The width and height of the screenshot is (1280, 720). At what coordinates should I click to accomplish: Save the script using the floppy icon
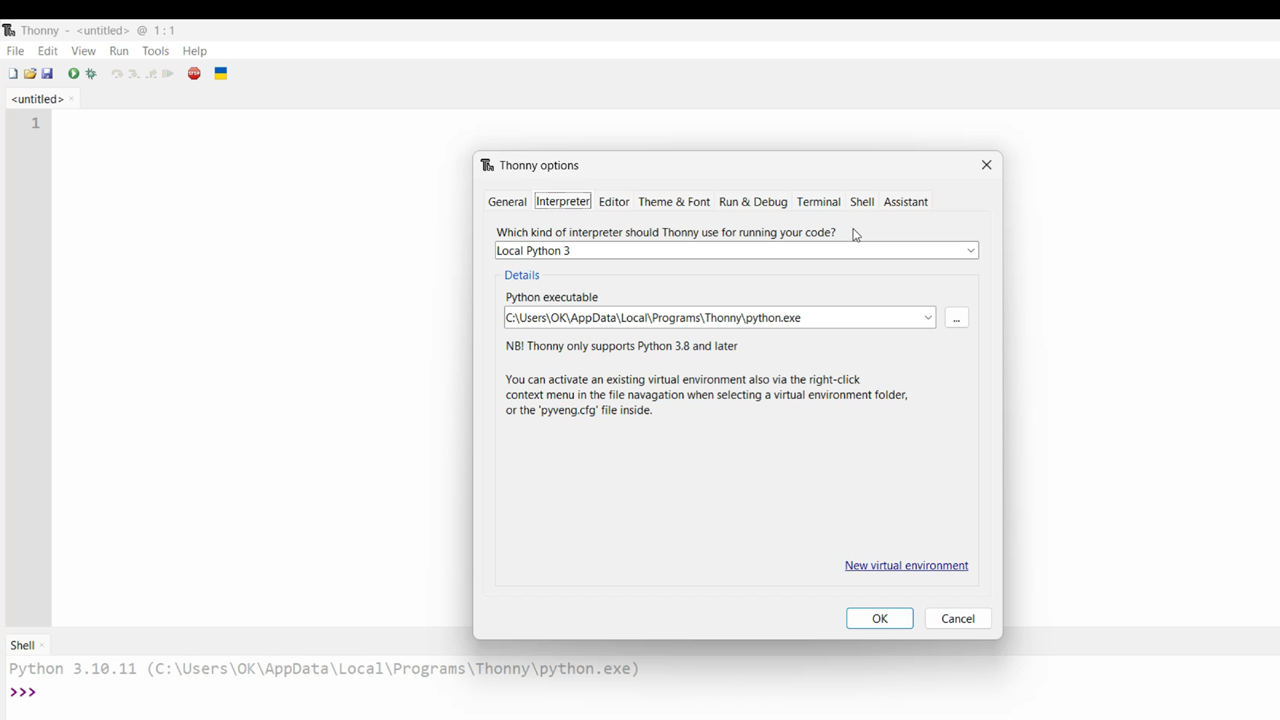point(47,74)
